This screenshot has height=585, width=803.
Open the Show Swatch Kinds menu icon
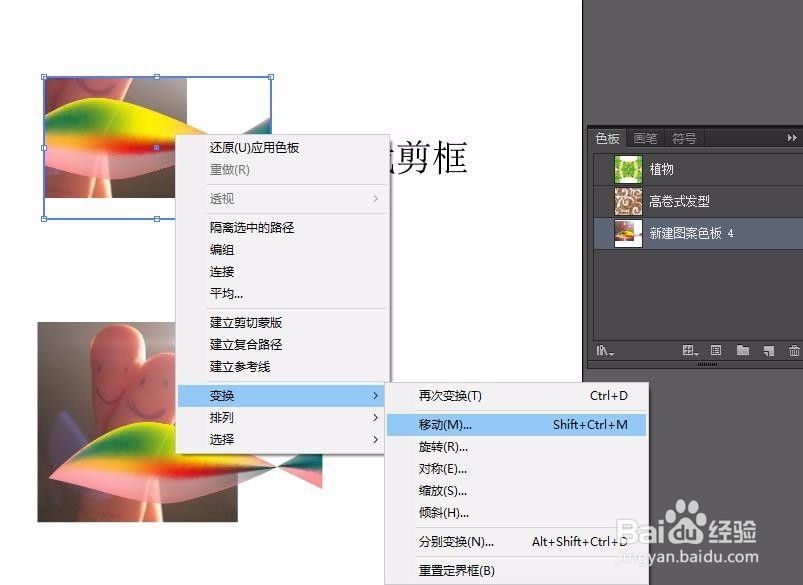pyautogui.click(x=690, y=350)
